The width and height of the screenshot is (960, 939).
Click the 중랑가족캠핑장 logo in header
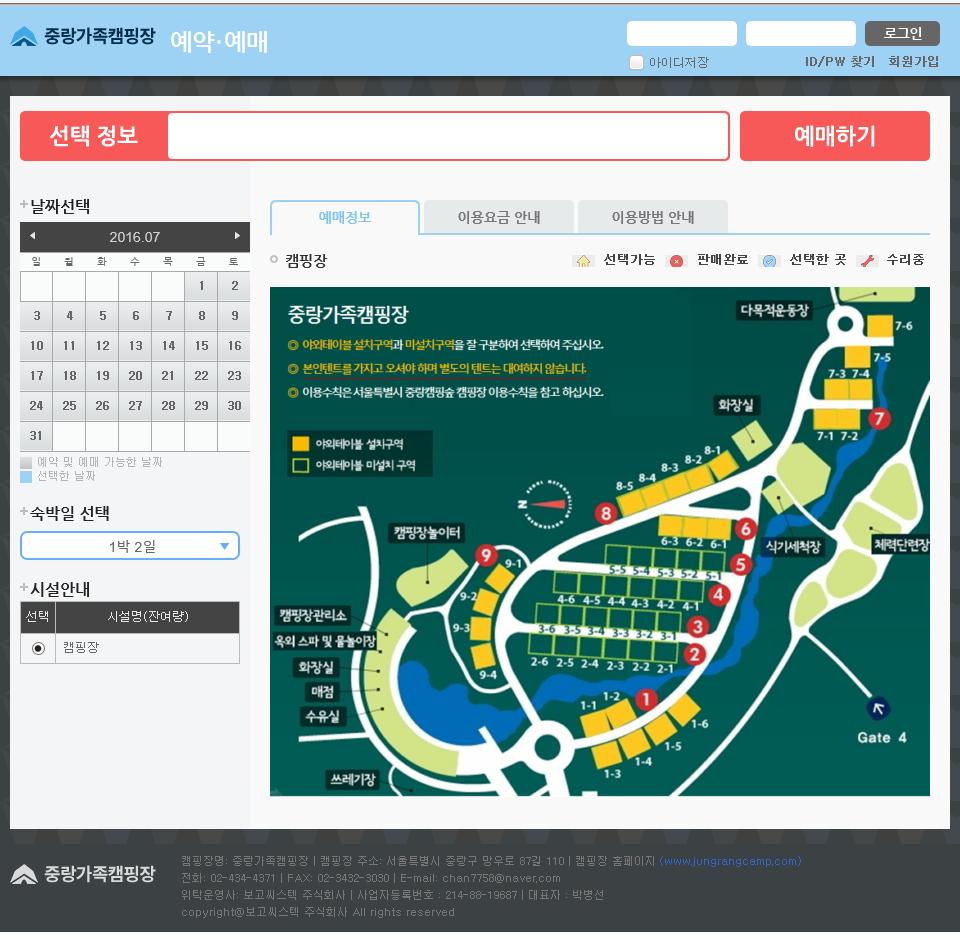tap(83, 37)
